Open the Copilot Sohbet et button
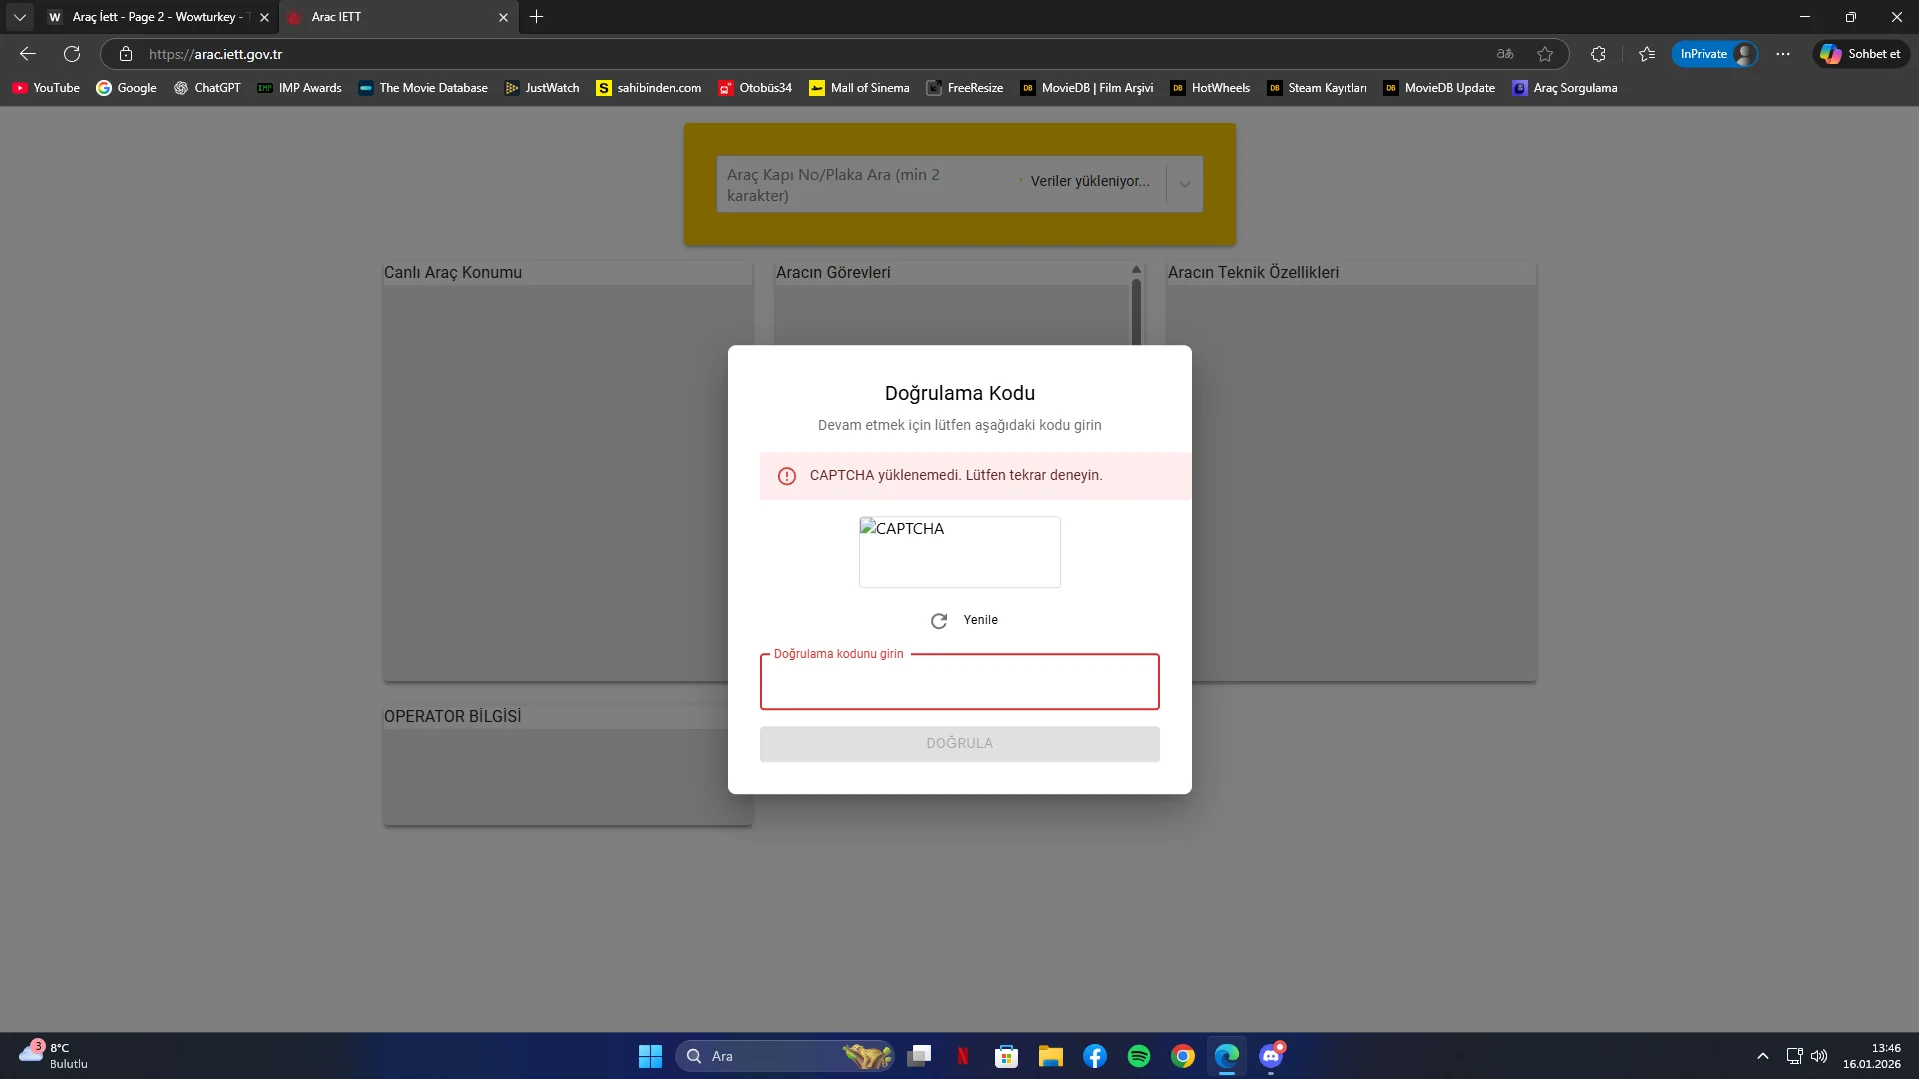 tap(1860, 54)
